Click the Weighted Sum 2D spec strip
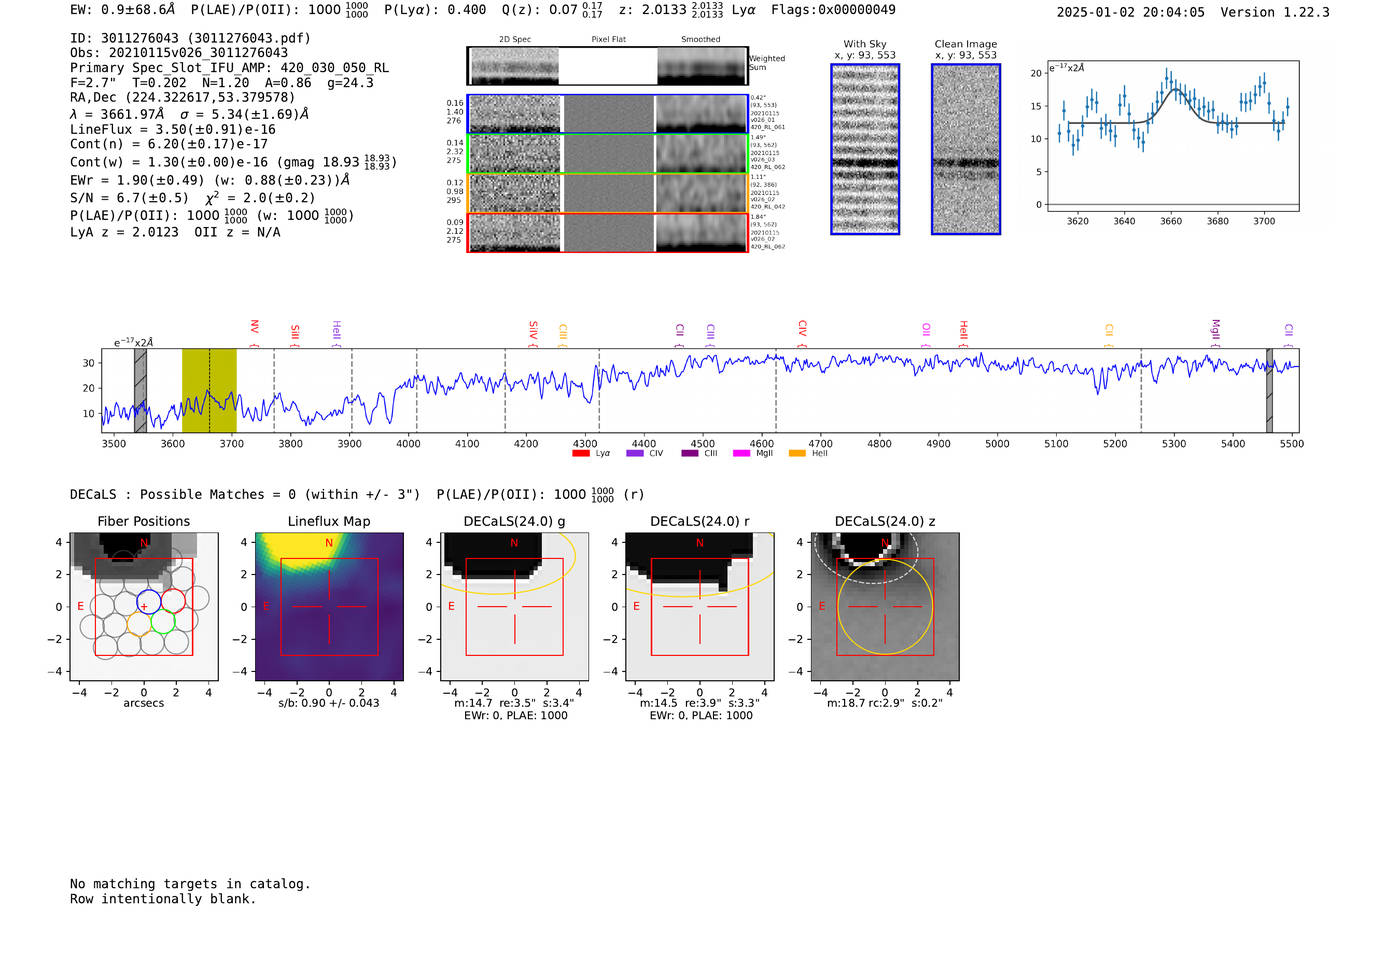This screenshot has height=953, width=1400. coord(513,66)
